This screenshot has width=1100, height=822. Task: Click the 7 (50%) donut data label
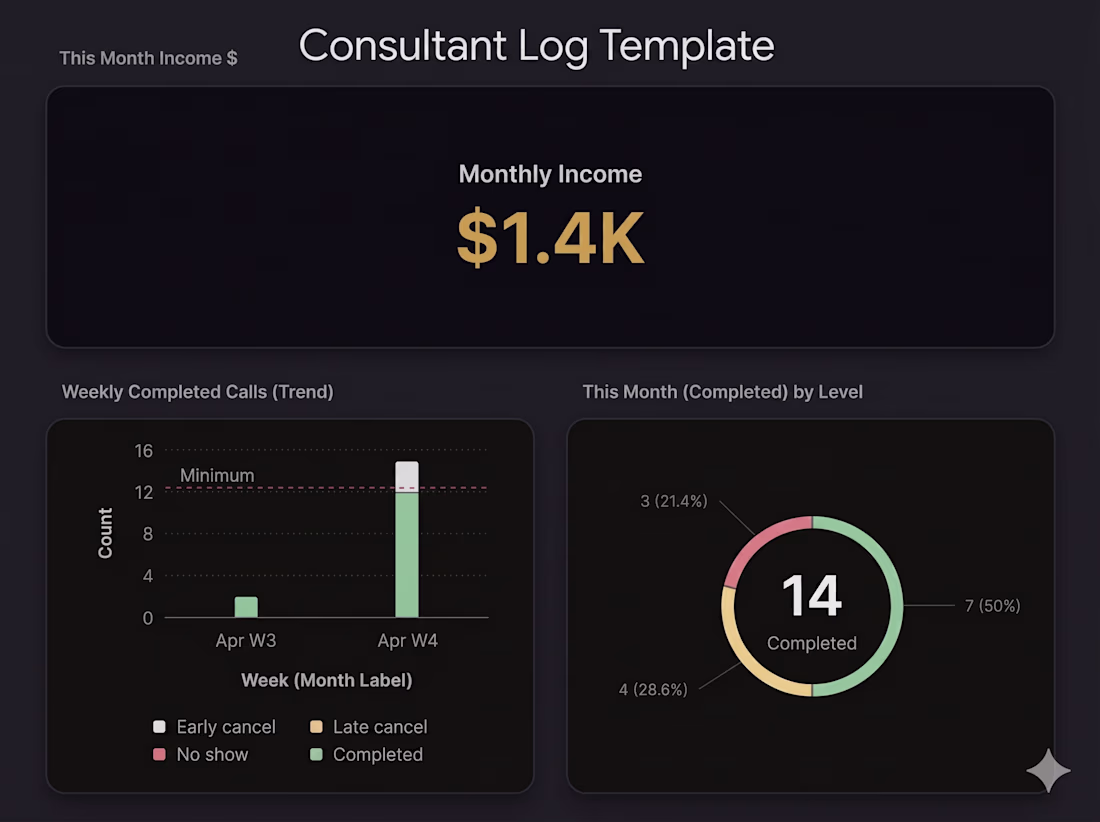point(992,606)
